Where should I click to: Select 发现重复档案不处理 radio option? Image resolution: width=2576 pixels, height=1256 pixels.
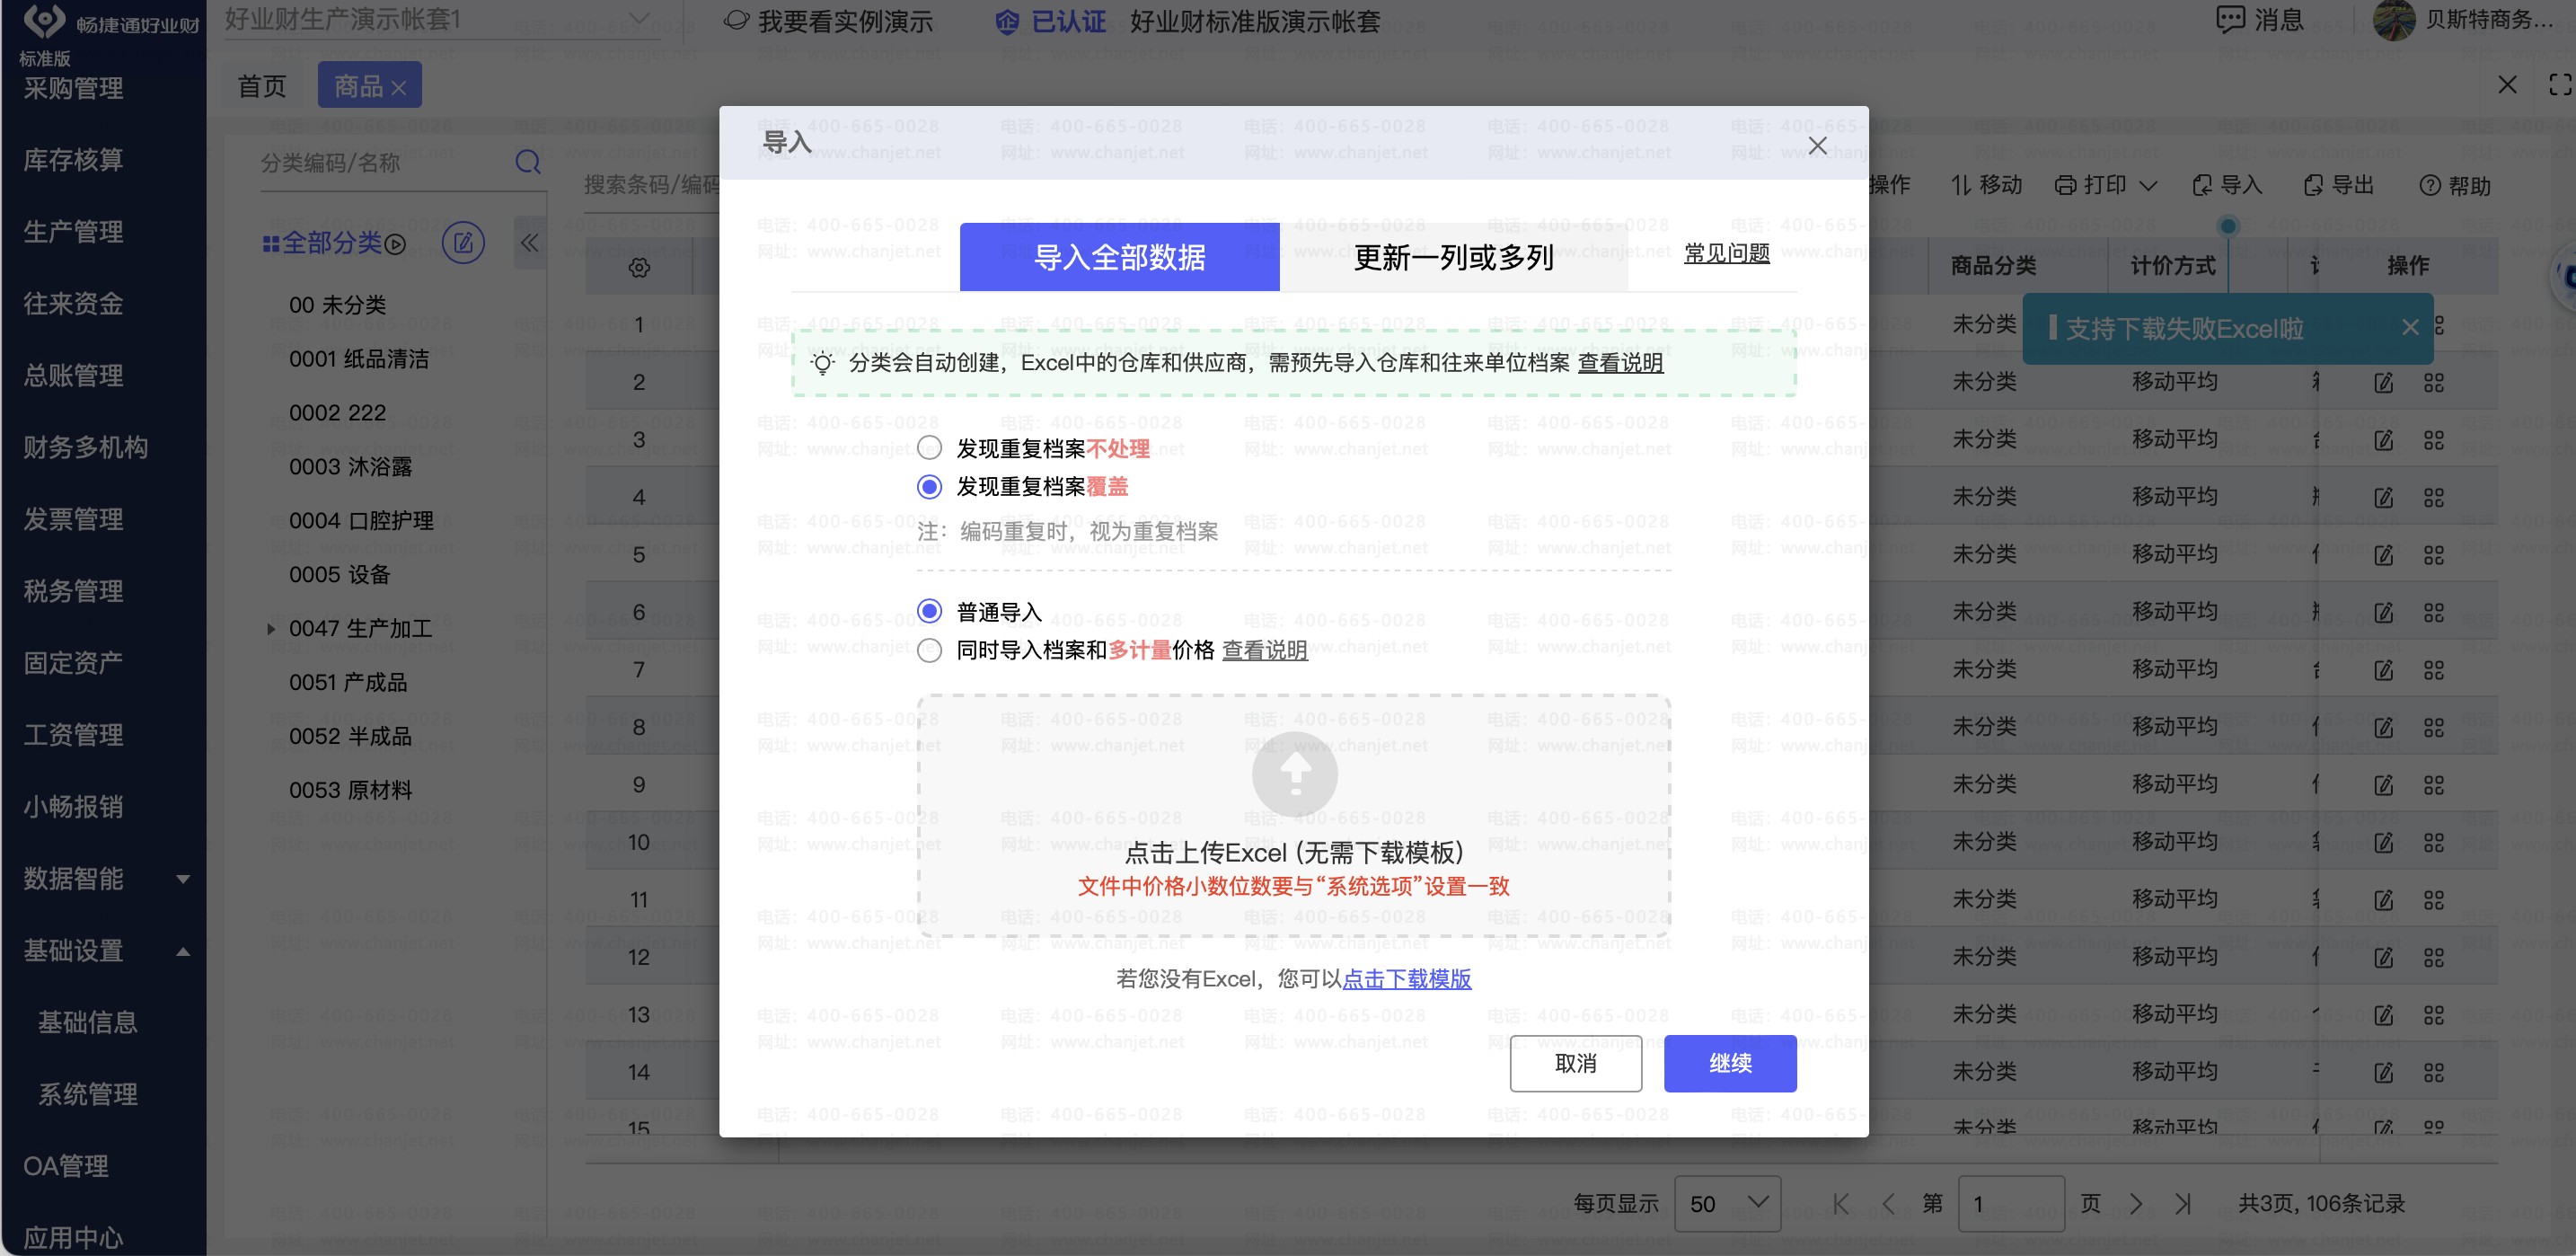tap(929, 448)
